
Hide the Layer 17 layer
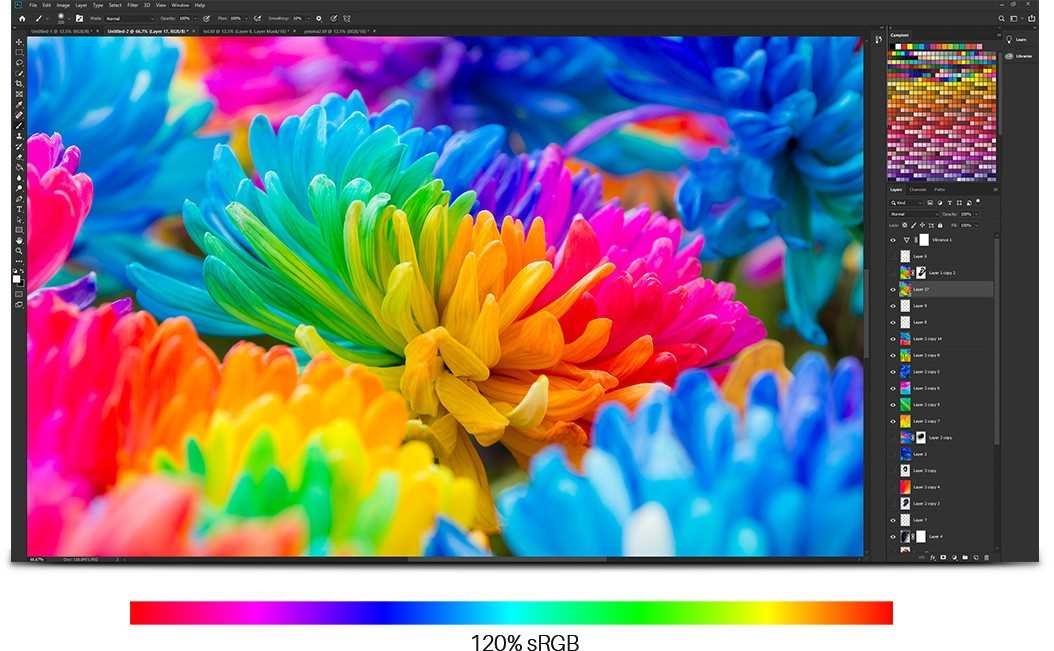[893, 289]
